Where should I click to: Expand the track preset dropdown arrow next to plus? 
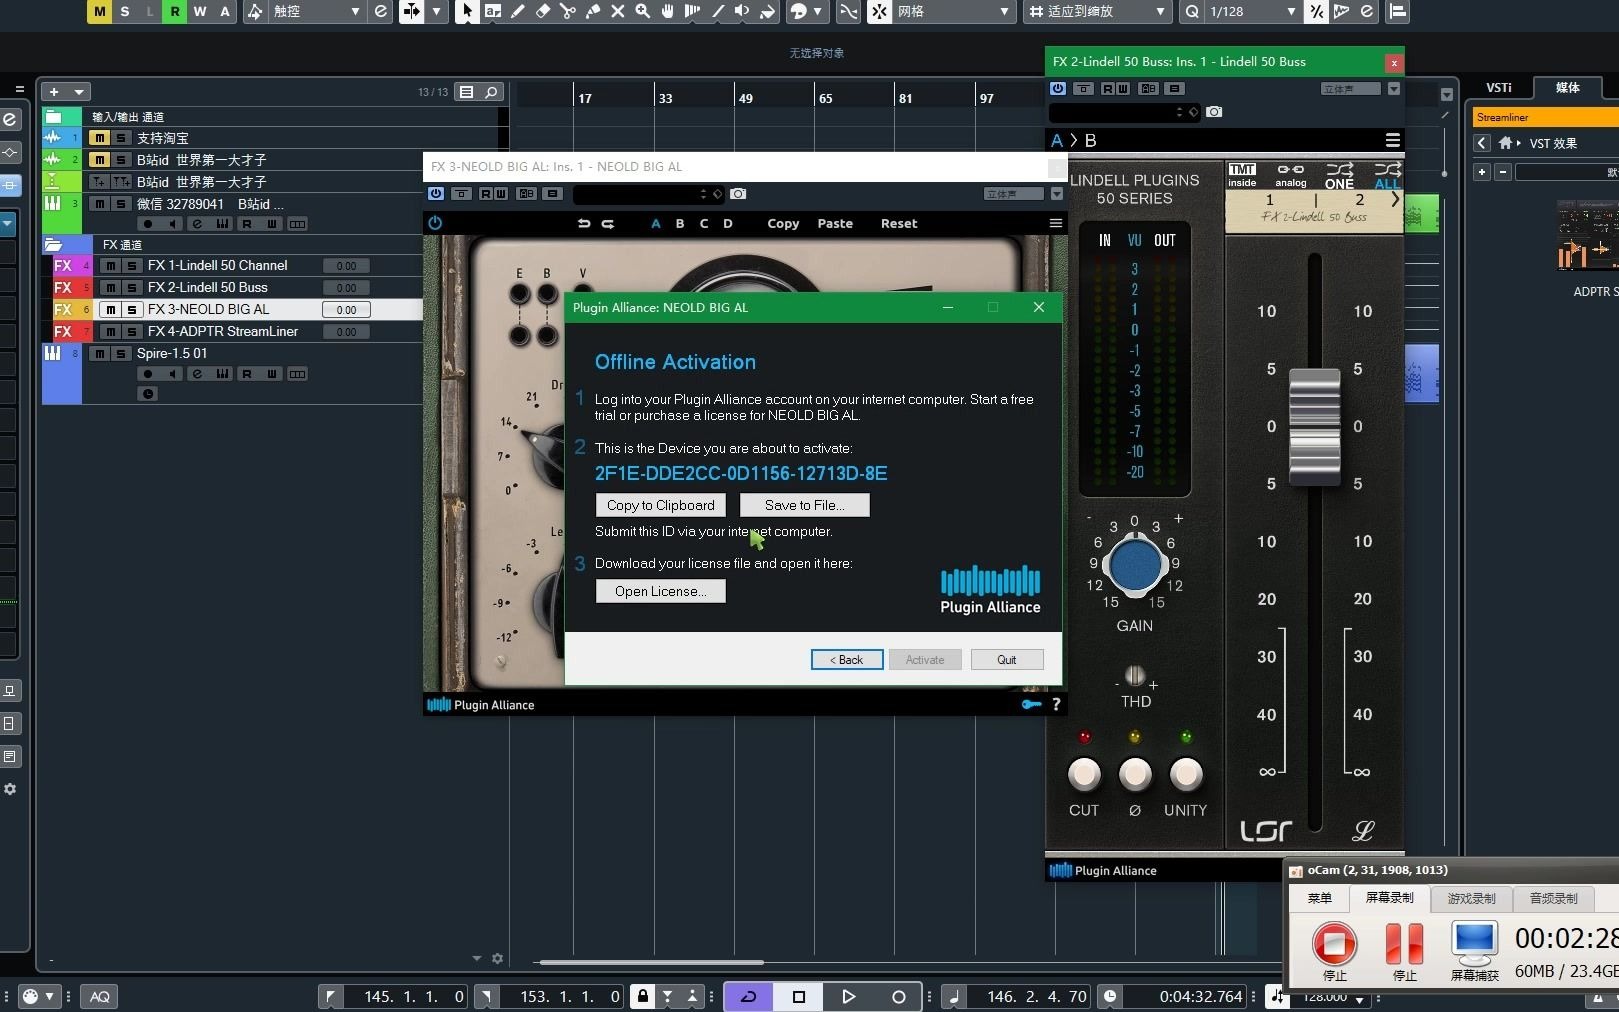pyautogui.click(x=79, y=92)
